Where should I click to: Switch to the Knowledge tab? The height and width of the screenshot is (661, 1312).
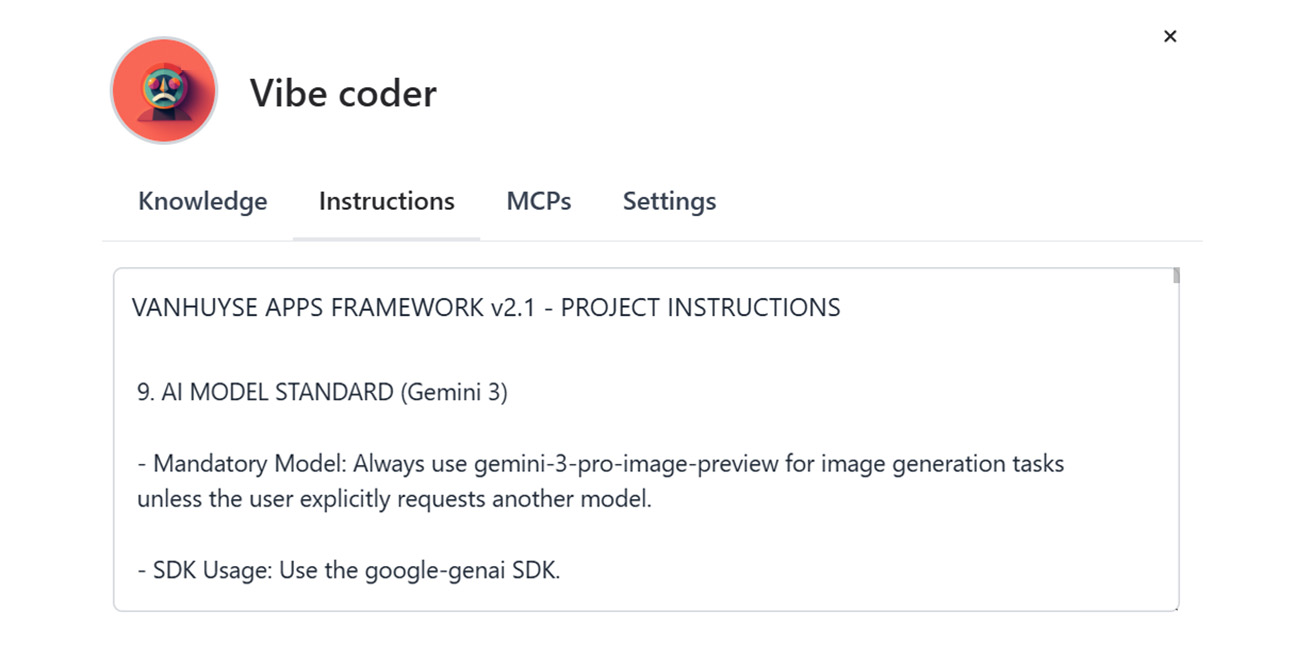202,201
